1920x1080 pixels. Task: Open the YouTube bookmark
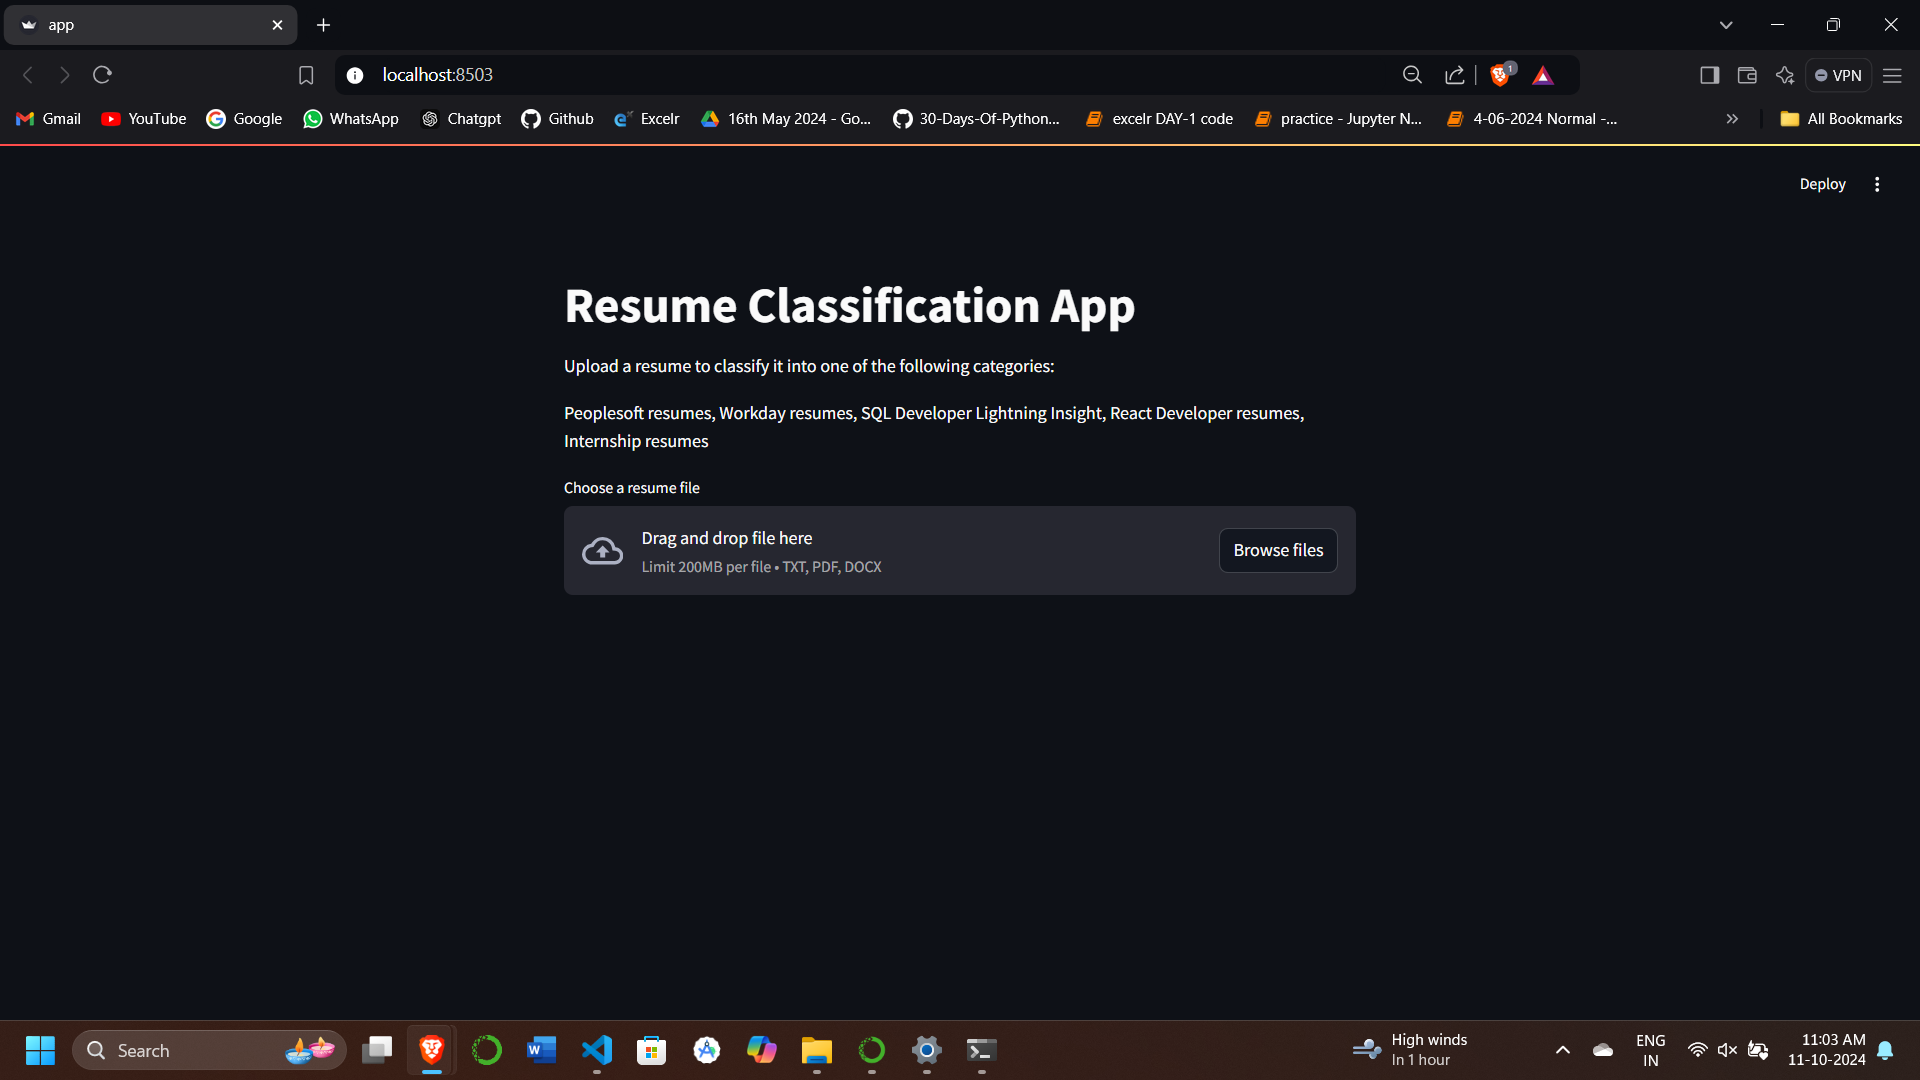[144, 119]
